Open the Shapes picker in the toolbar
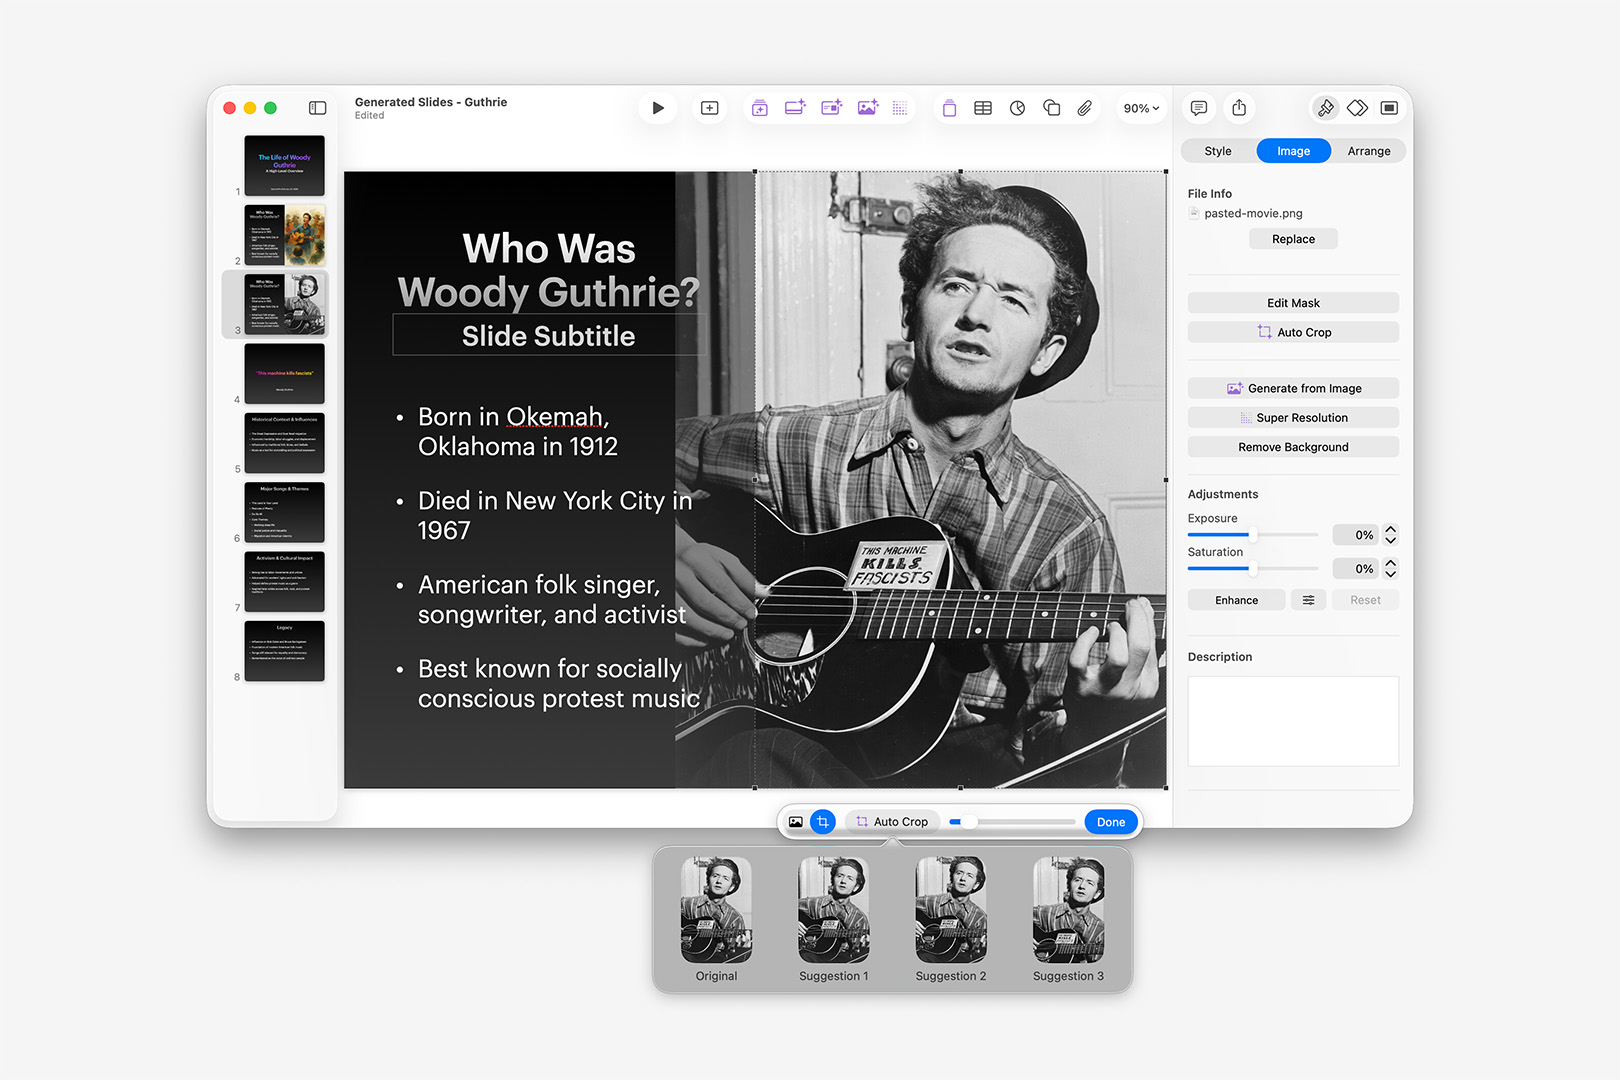This screenshot has width=1620, height=1080. tap(1051, 108)
